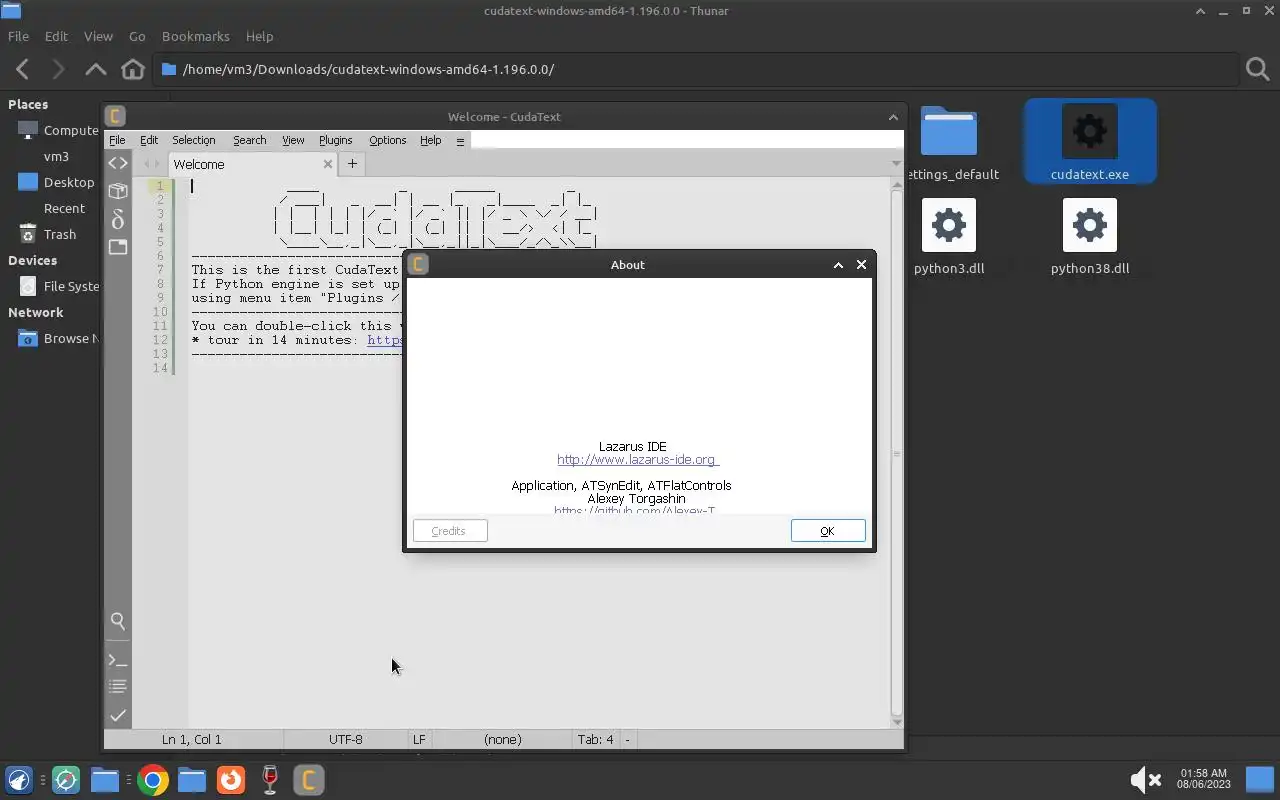Screen dimensions: 1280x800
Task: Select the settings_default folder
Action: pyautogui.click(x=949, y=142)
